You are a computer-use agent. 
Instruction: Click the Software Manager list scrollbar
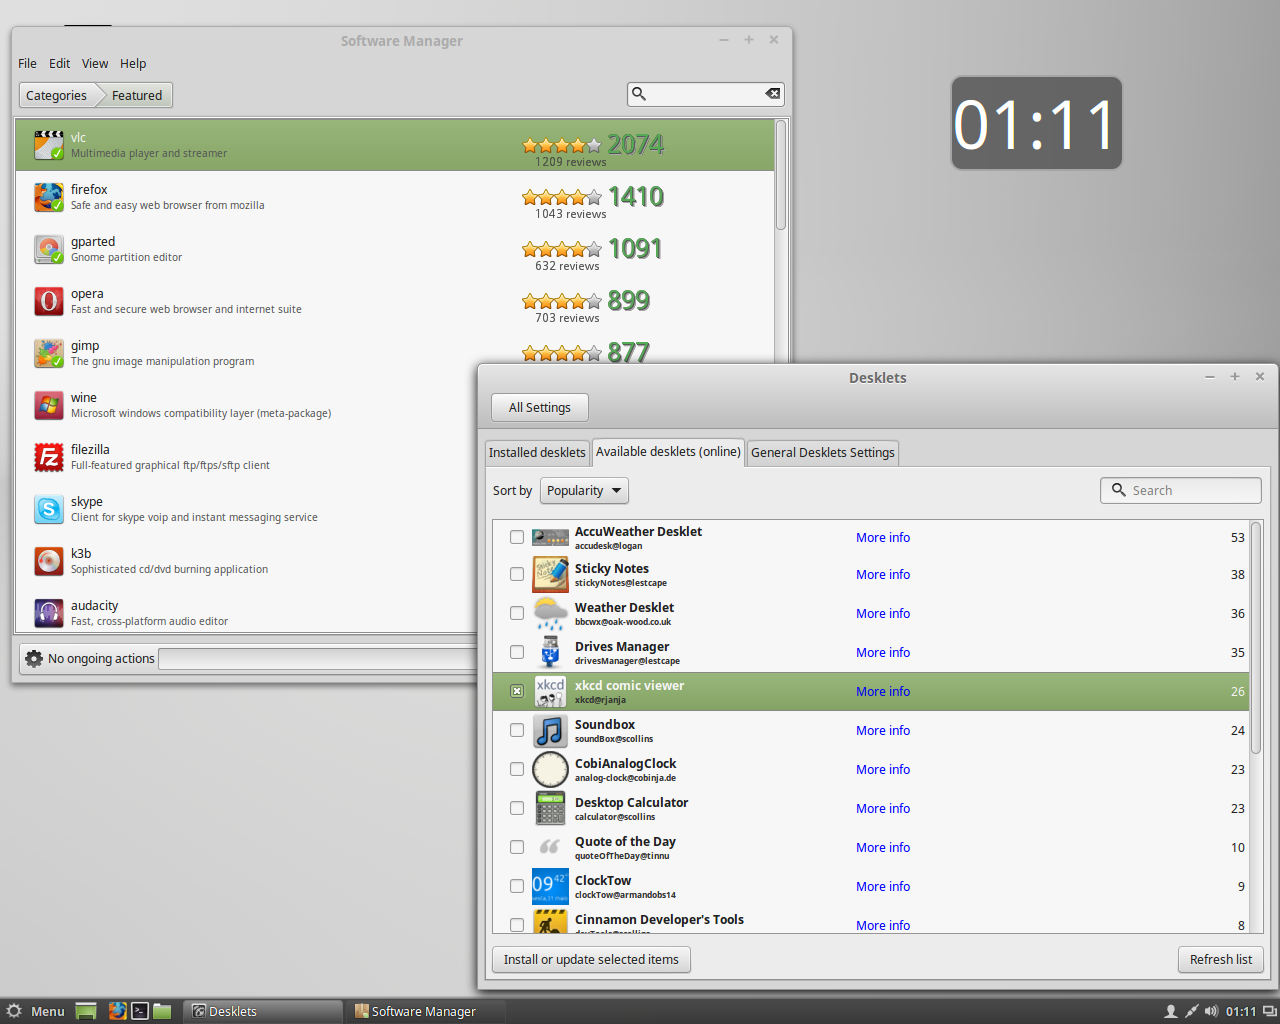point(781,176)
